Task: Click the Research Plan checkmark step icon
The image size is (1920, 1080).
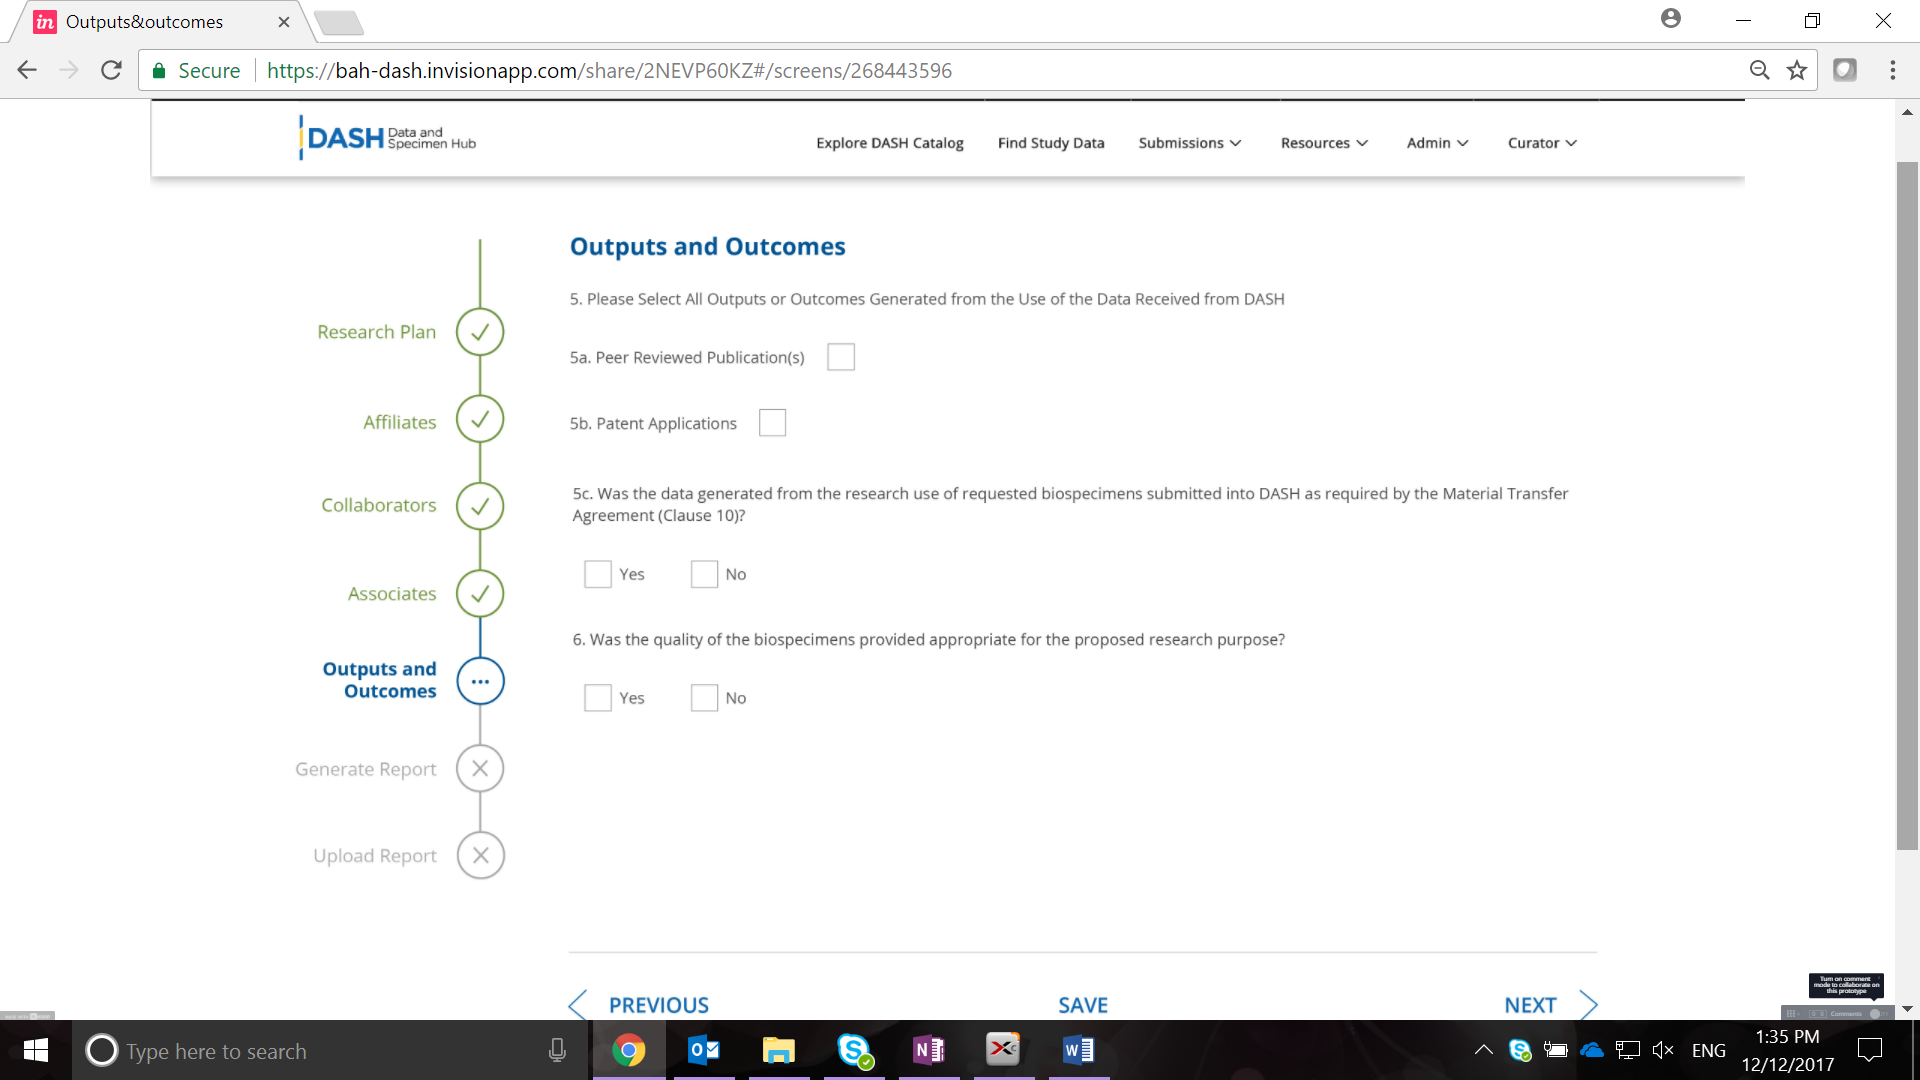Action: pos(480,332)
